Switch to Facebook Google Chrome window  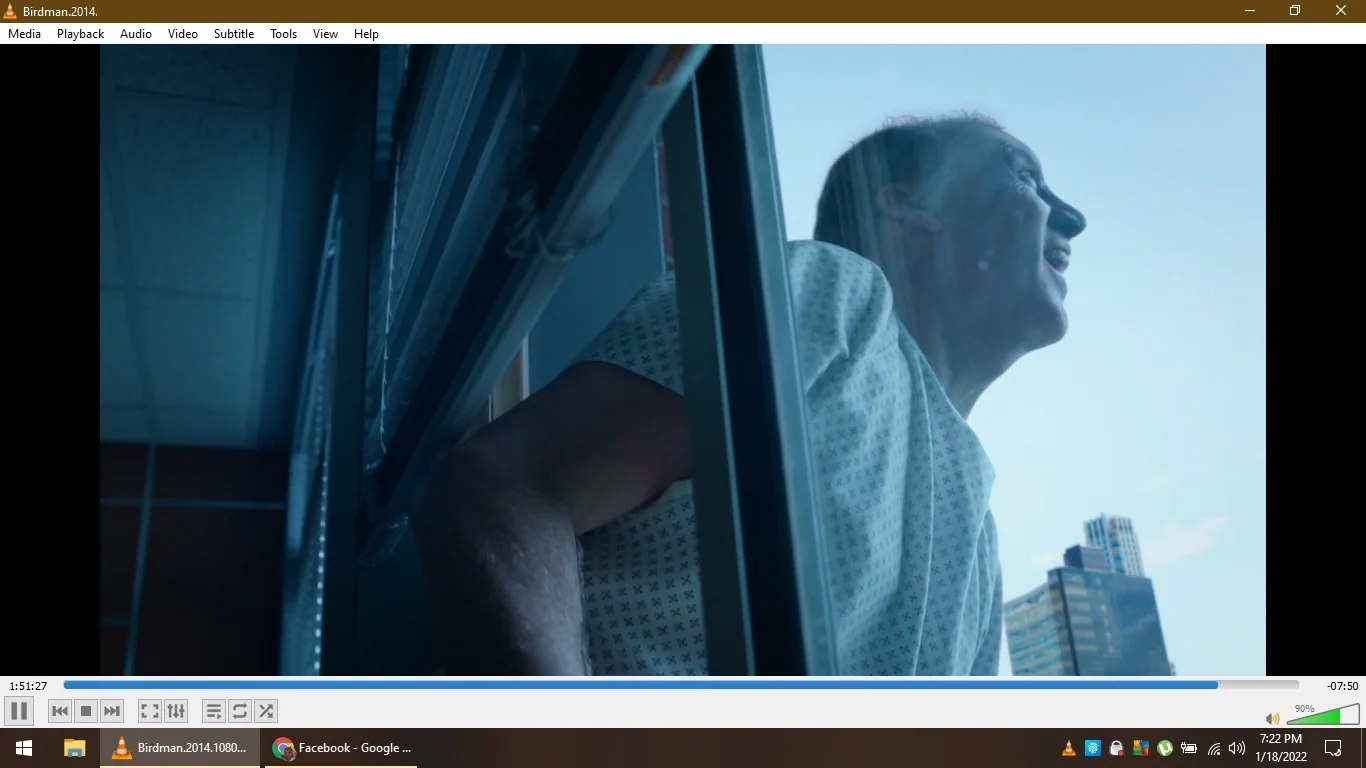341,748
